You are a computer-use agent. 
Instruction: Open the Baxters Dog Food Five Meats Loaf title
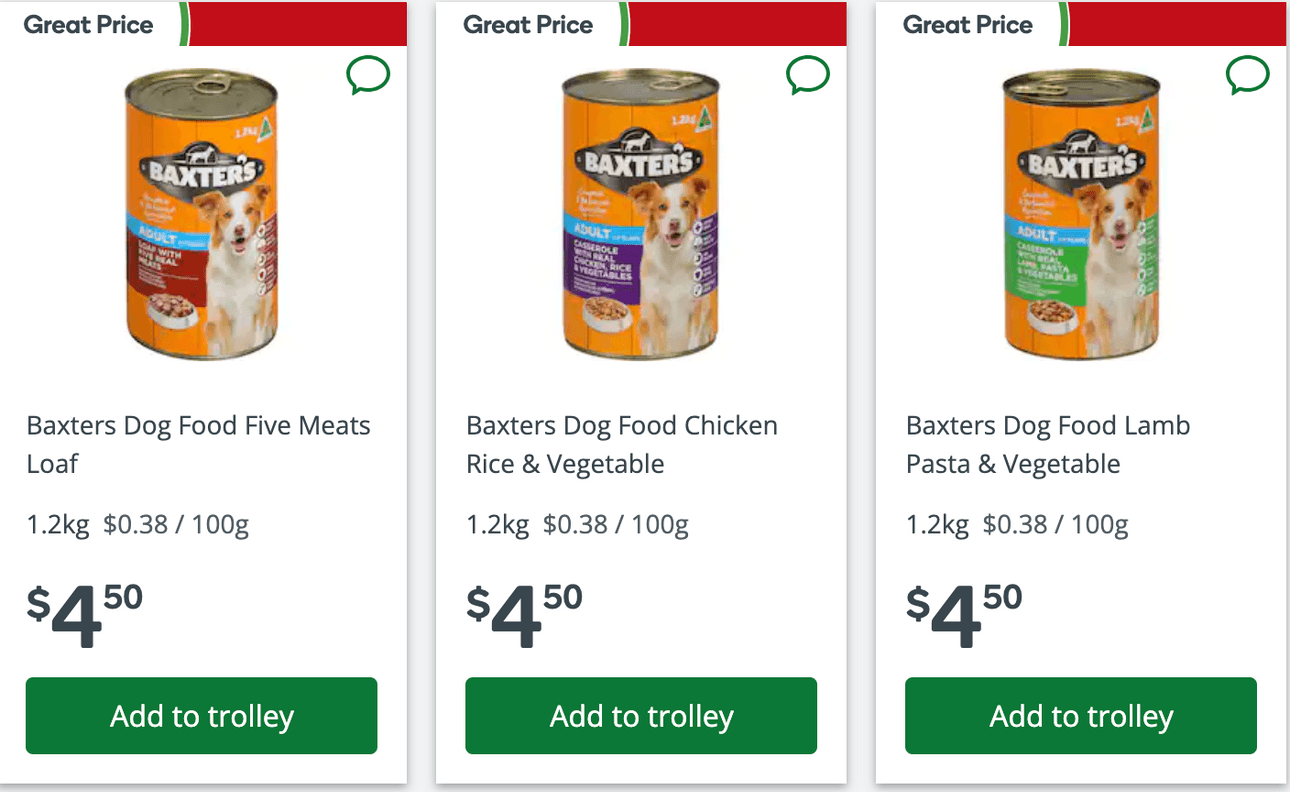coord(198,444)
